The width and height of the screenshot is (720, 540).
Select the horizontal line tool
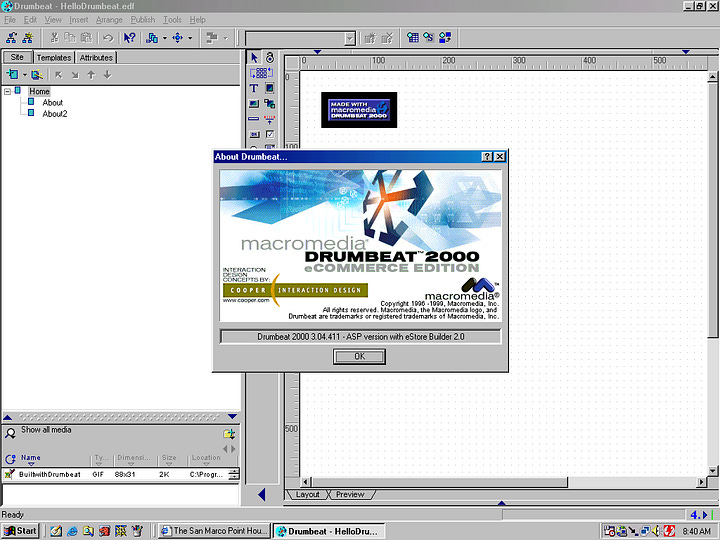click(254, 119)
